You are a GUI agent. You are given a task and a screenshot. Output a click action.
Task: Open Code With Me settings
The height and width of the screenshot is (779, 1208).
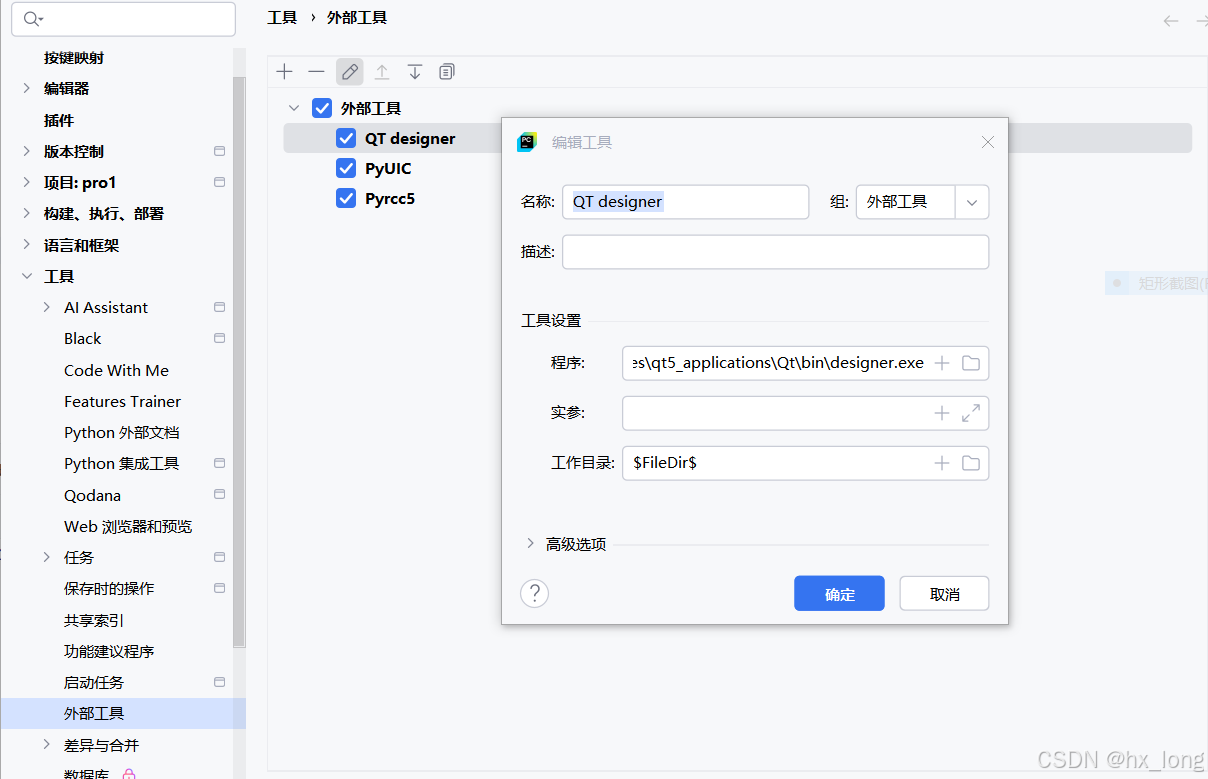click(x=116, y=370)
